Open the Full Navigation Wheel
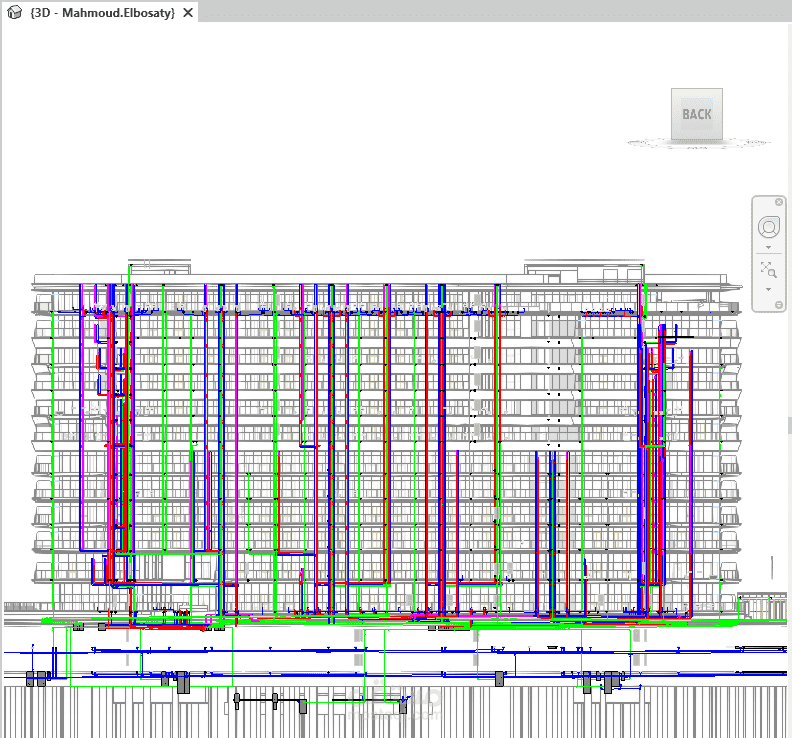This screenshot has width=792, height=738. point(768,226)
